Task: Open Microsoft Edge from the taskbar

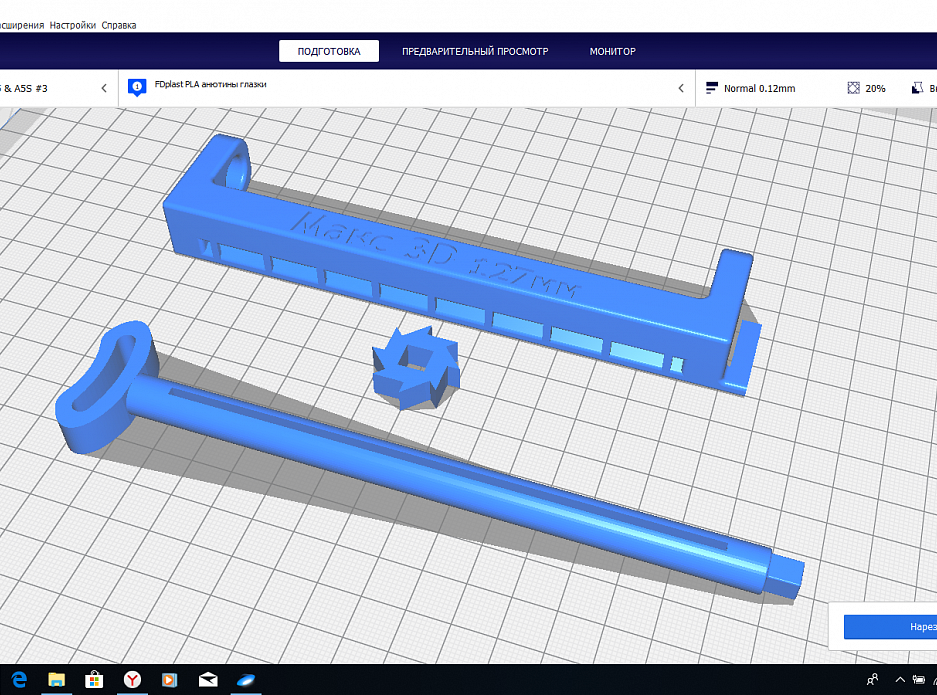Action: [18, 680]
